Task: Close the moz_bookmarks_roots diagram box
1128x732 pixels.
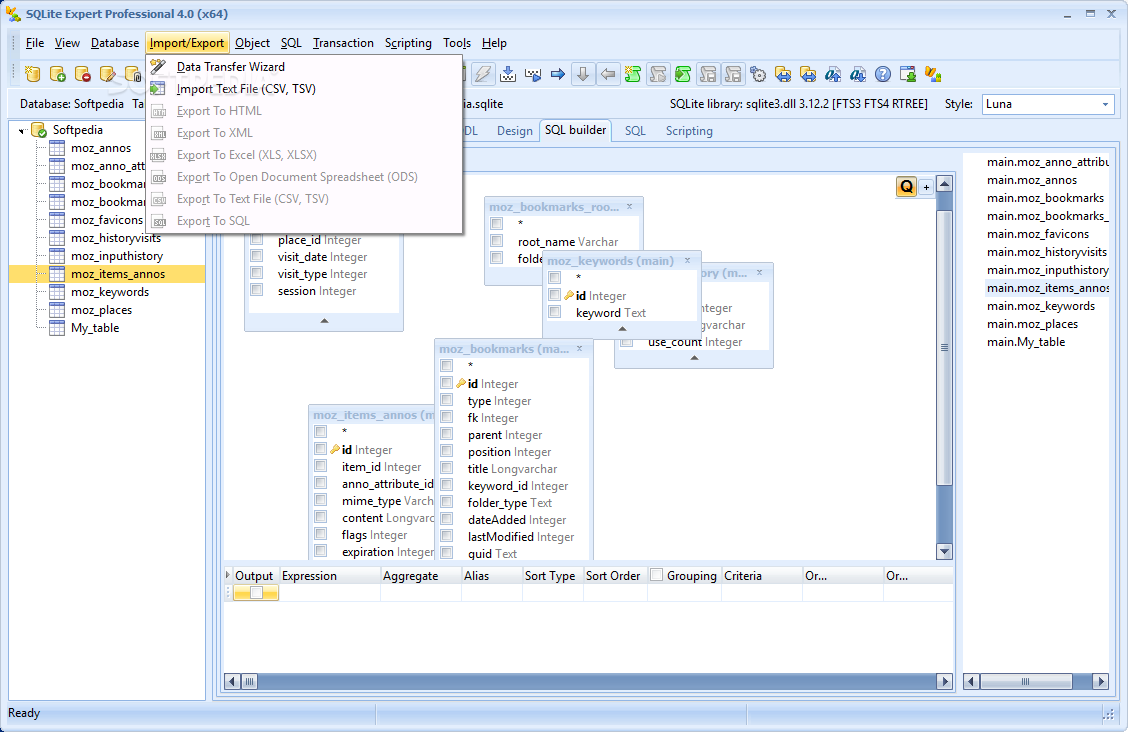Action: point(629,206)
